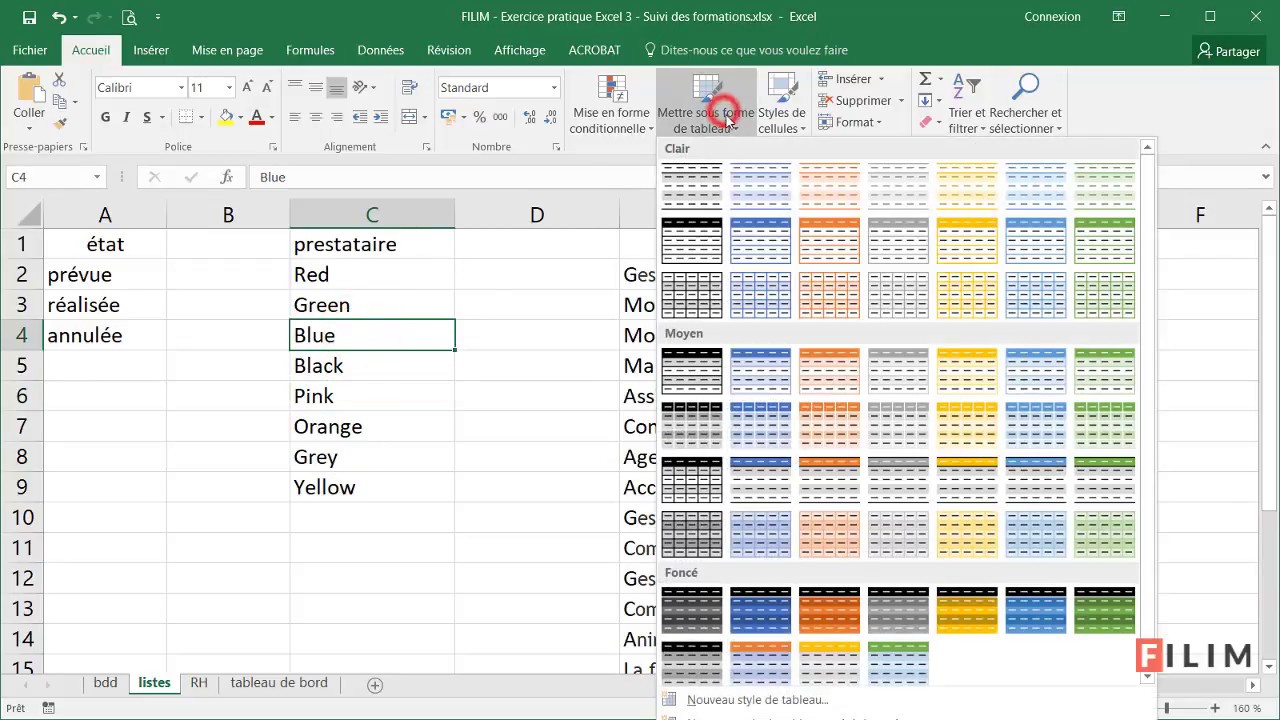Toggle bottom vertical alignment
This screenshot has width=1280, height=720.
pyautogui.click(x=336, y=88)
